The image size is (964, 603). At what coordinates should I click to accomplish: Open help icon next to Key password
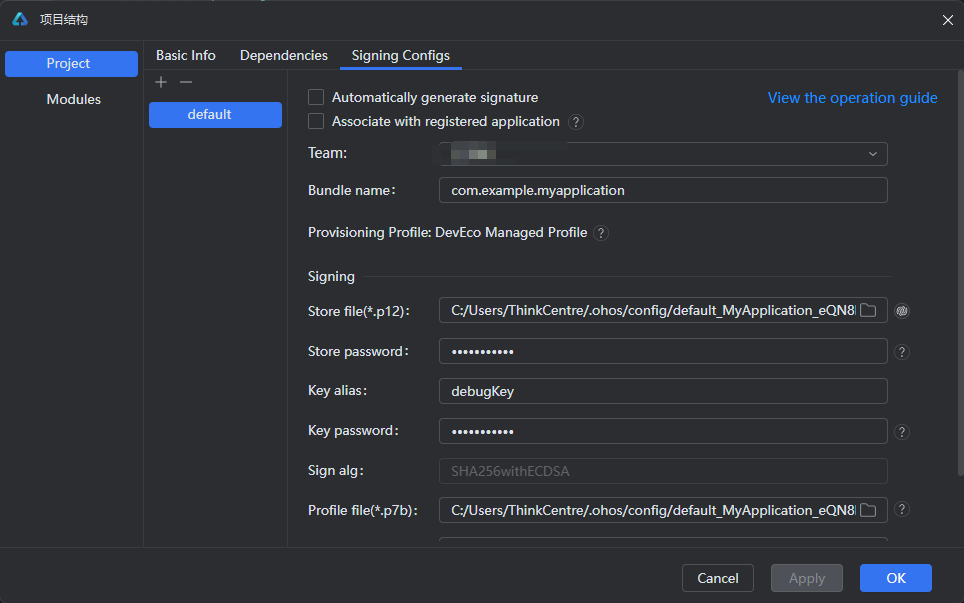coord(902,432)
